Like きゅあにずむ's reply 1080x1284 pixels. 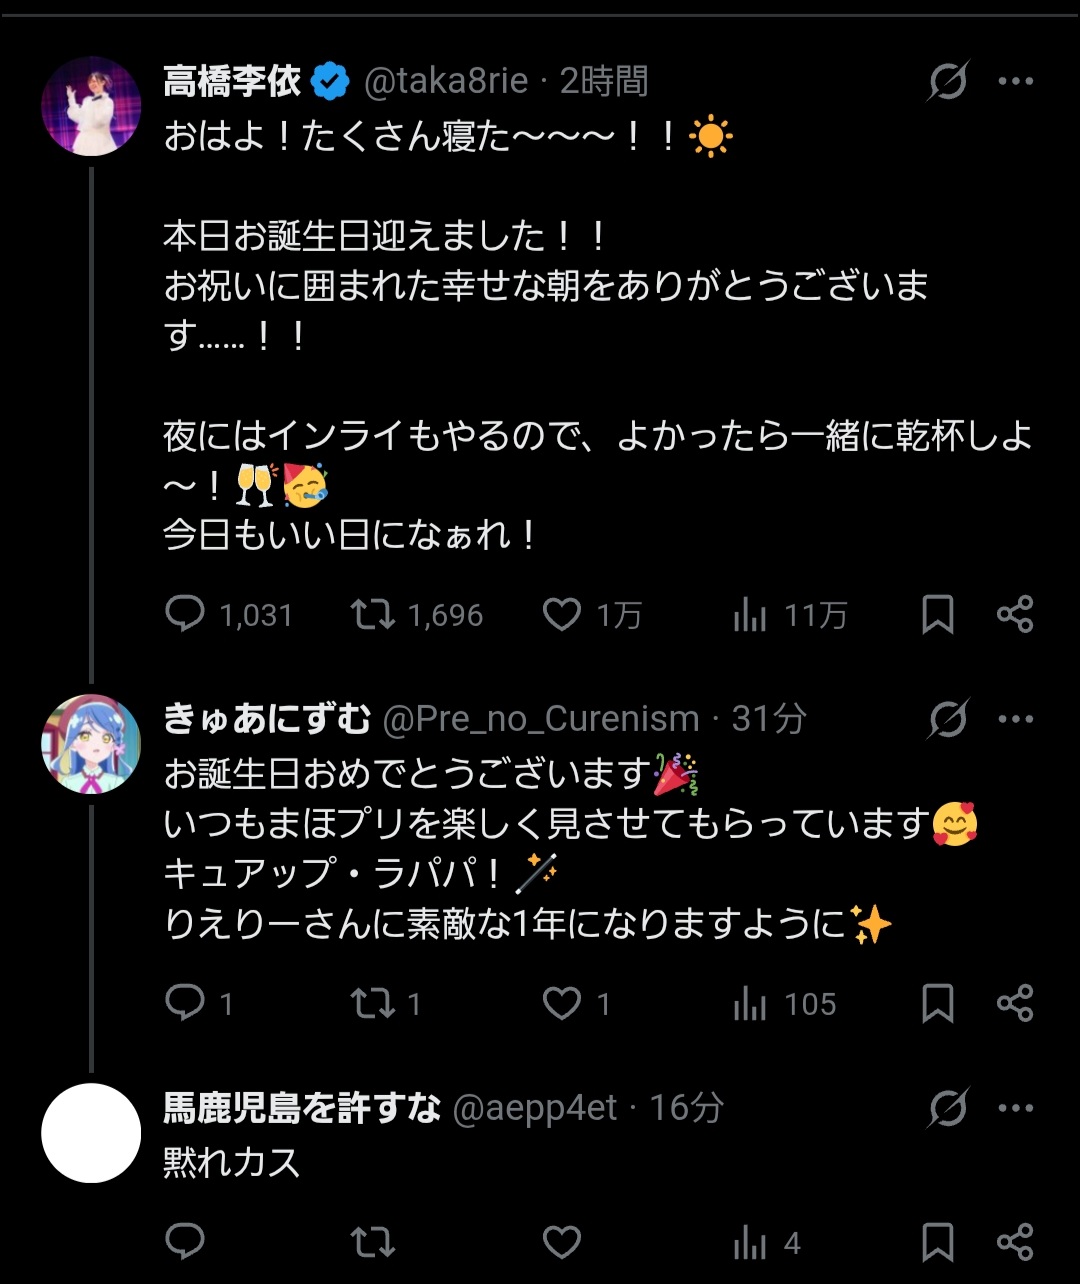[562, 1003]
